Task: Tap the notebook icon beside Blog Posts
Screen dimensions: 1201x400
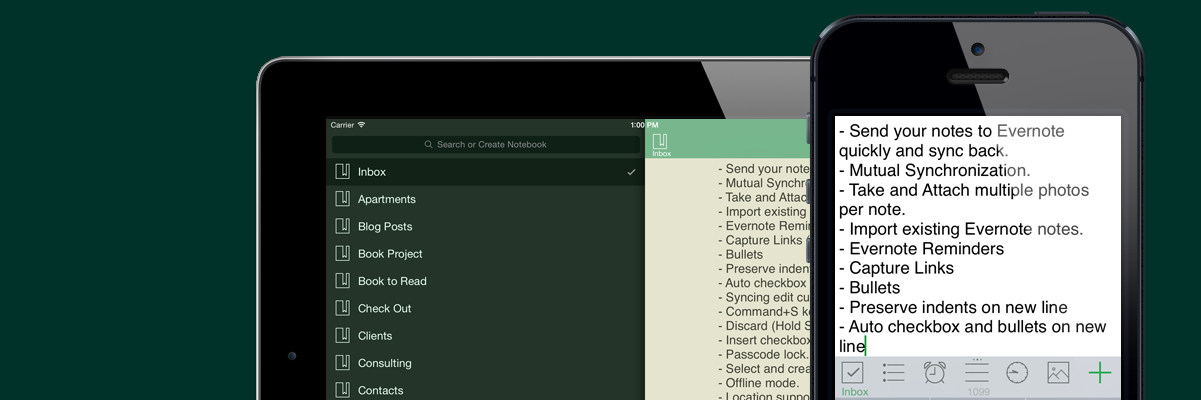Action: pyautogui.click(x=342, y=226)
